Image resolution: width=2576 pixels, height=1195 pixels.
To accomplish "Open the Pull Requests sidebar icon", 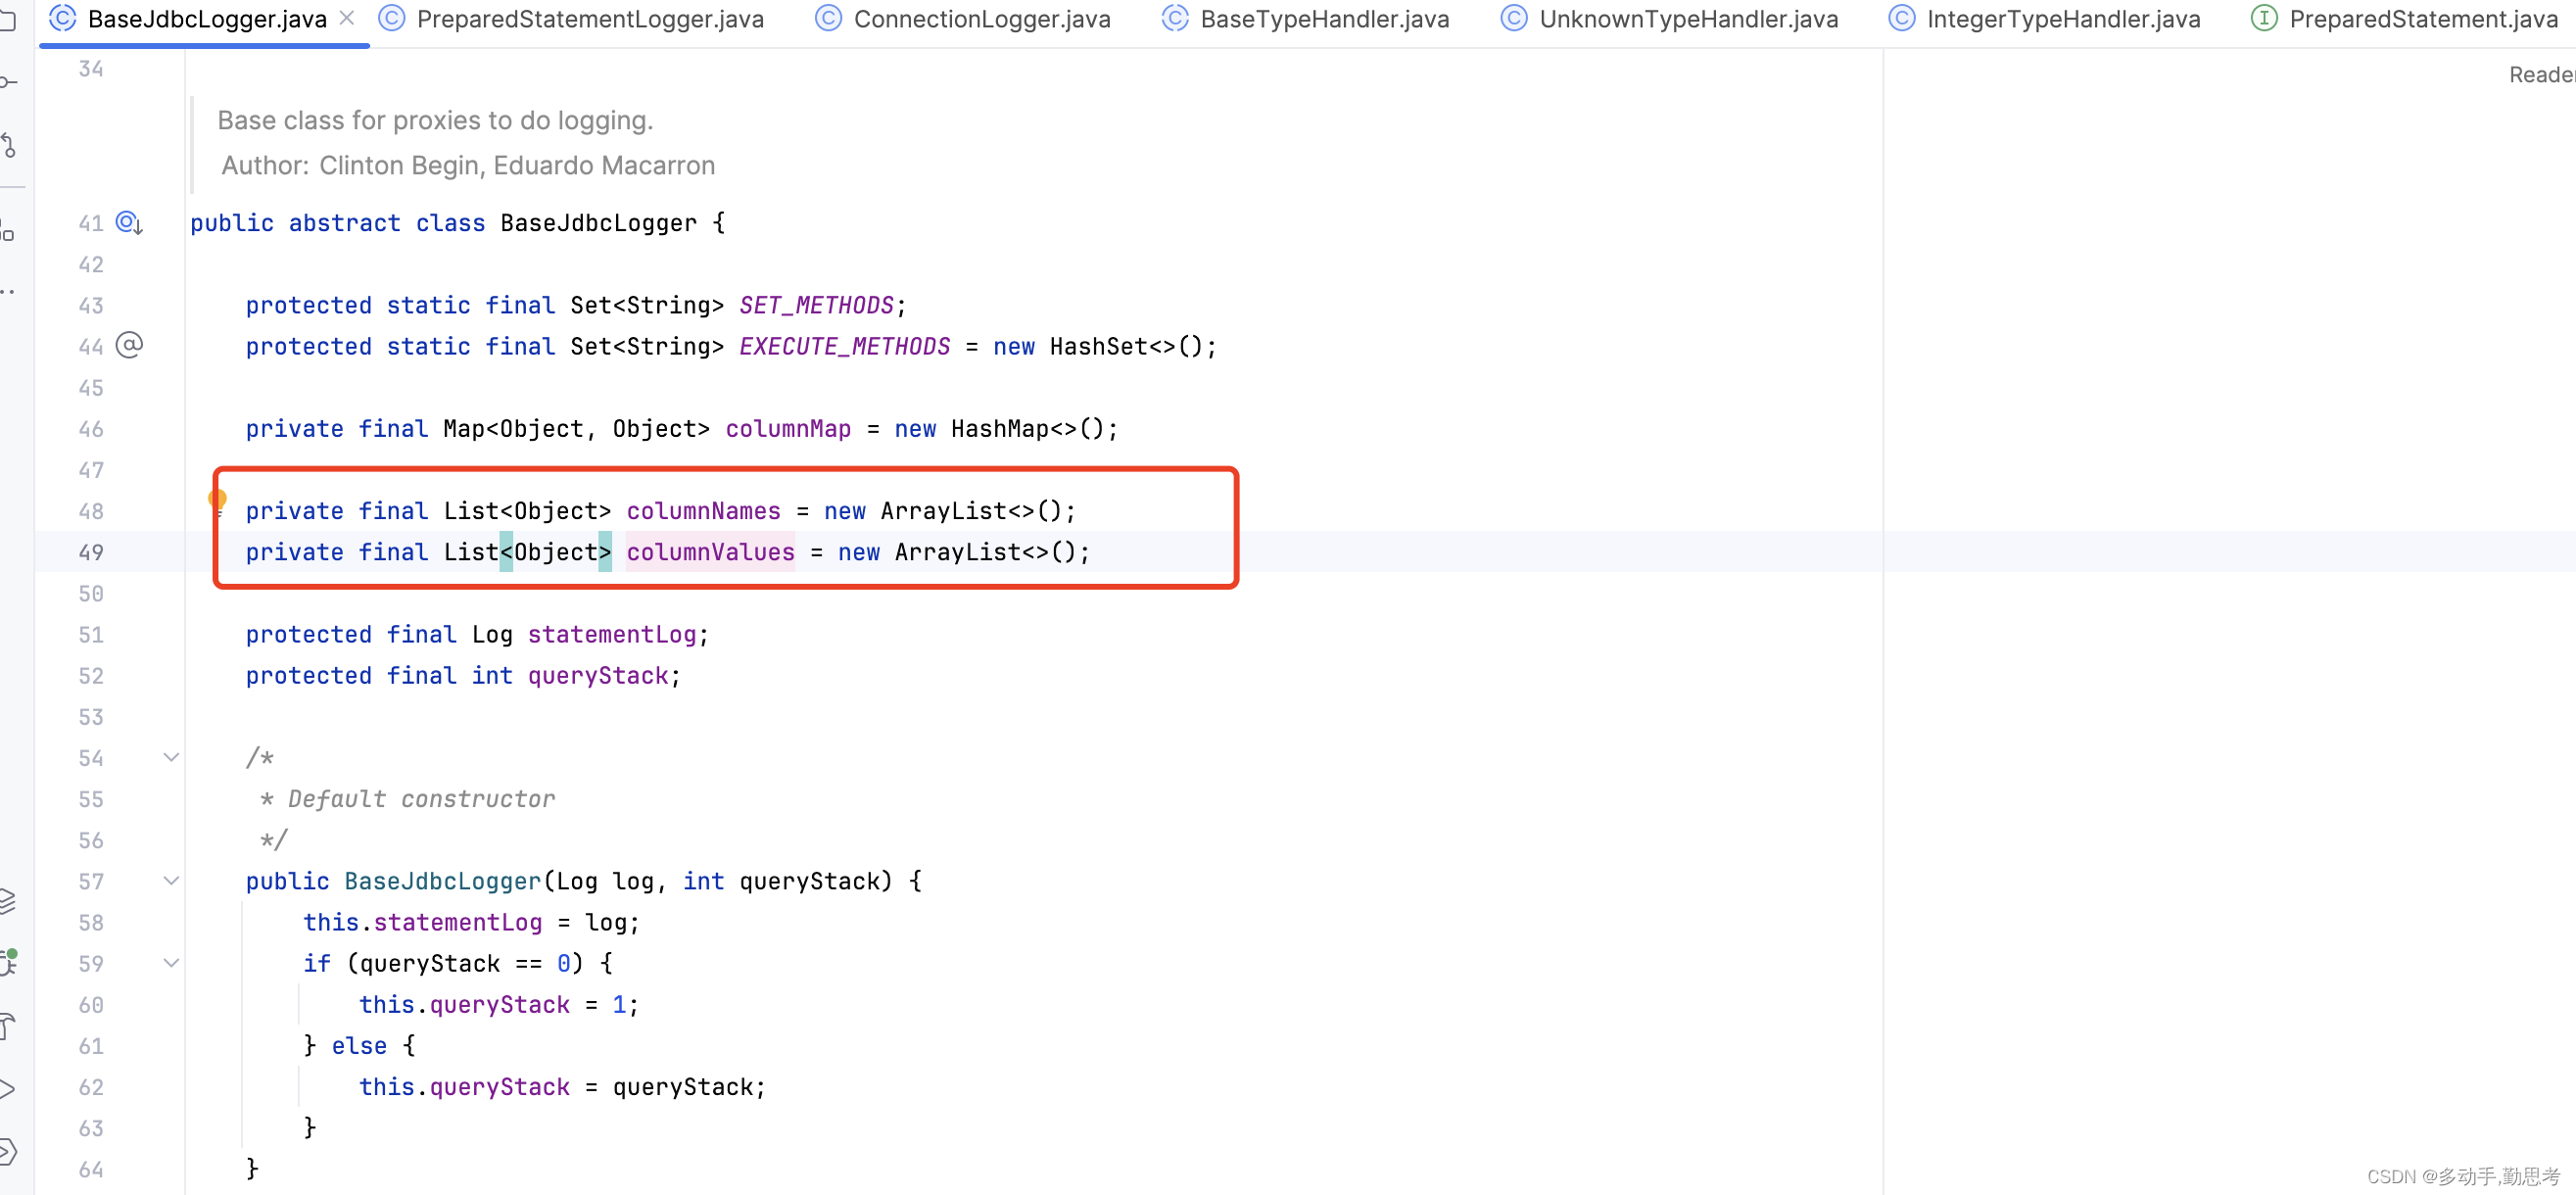I will tap(8, 145).
